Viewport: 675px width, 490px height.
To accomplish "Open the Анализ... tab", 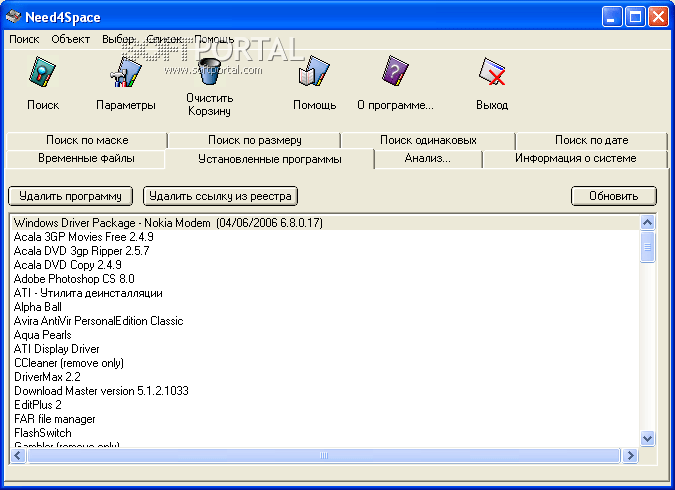I will (428, 158).
